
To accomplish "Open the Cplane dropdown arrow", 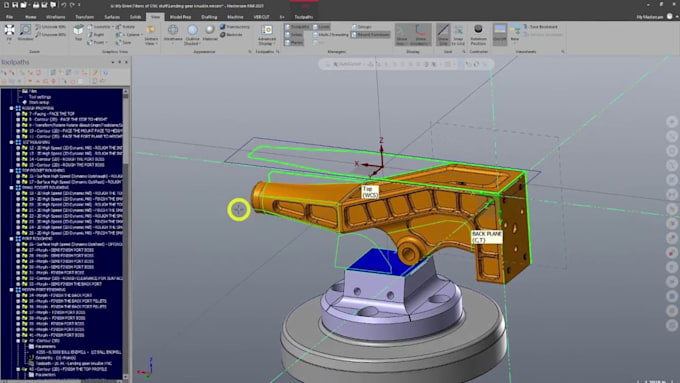I will click(x=142, y=35).
